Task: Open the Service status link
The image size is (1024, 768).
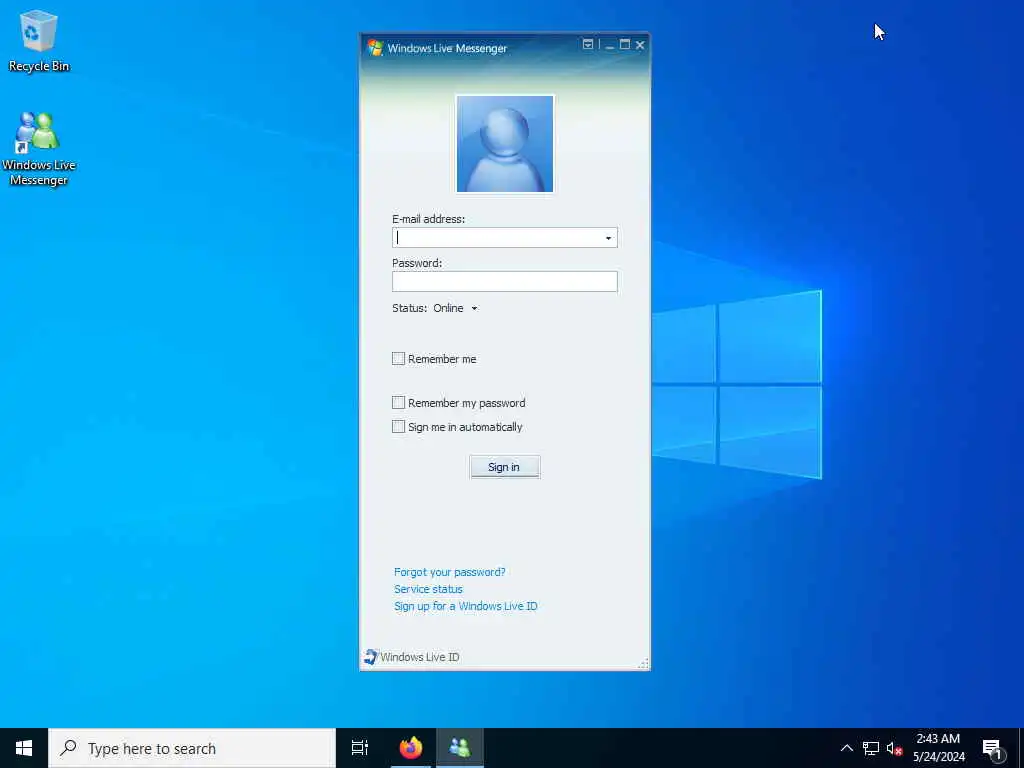Action: (x=428, y=589)
